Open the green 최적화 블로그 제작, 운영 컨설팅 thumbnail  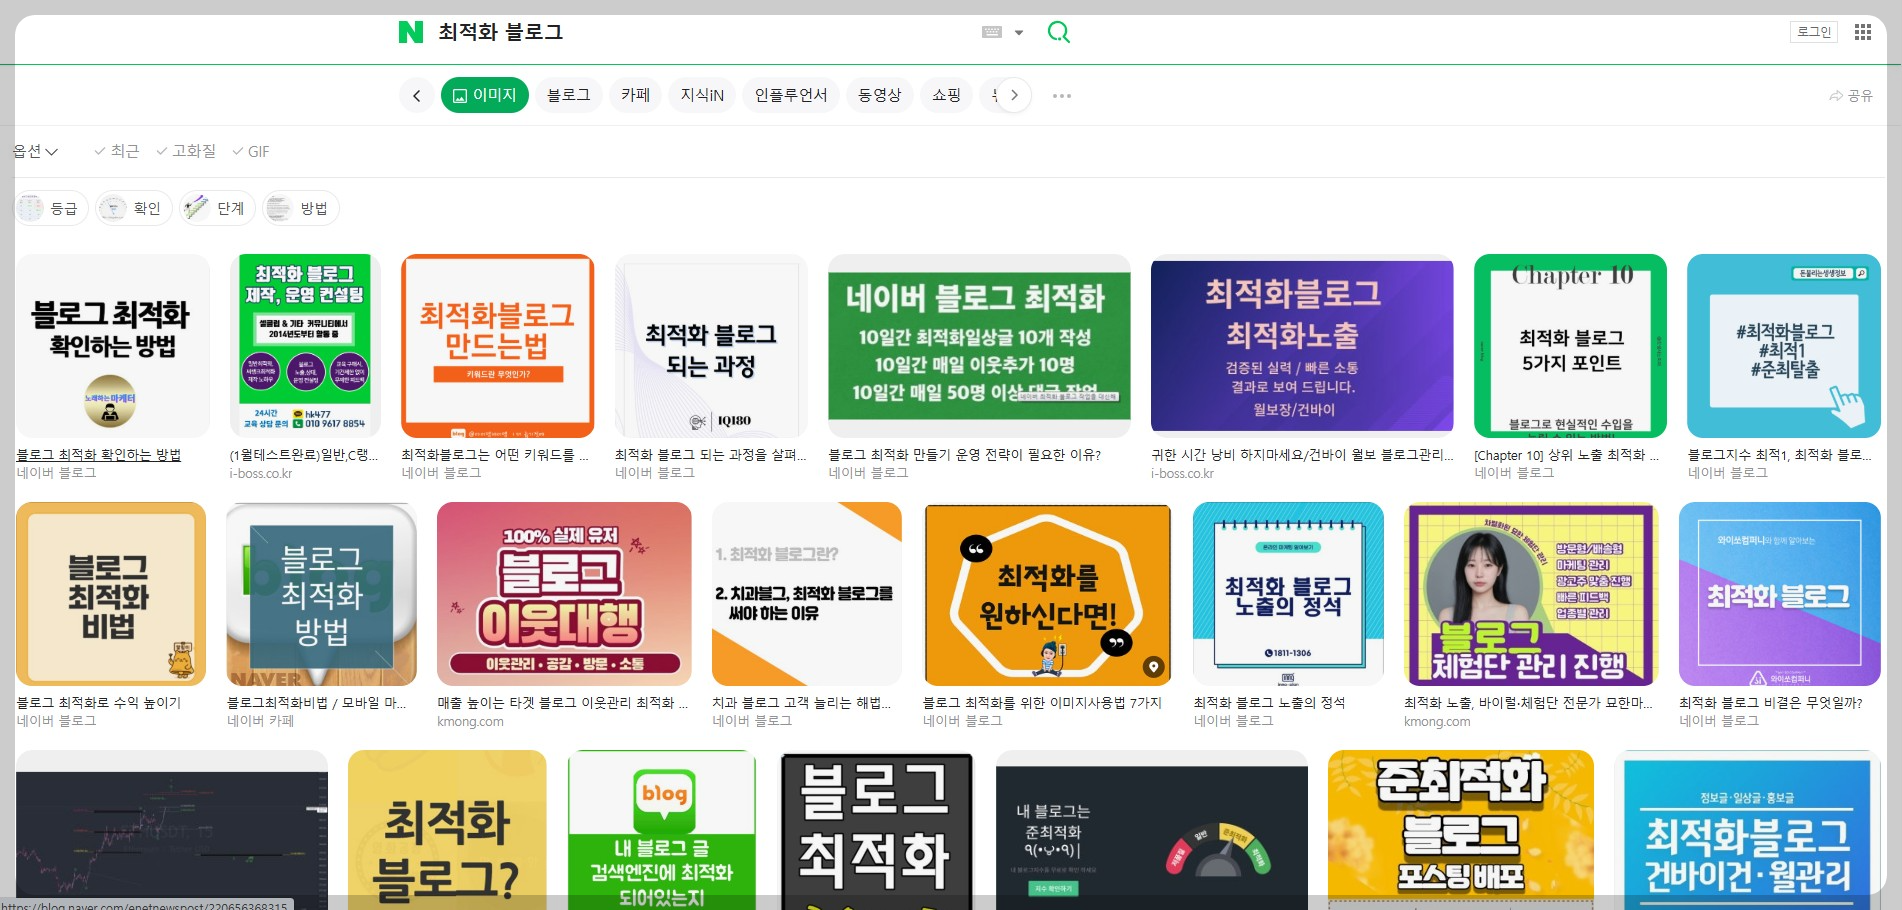click(x=306, y=346)
